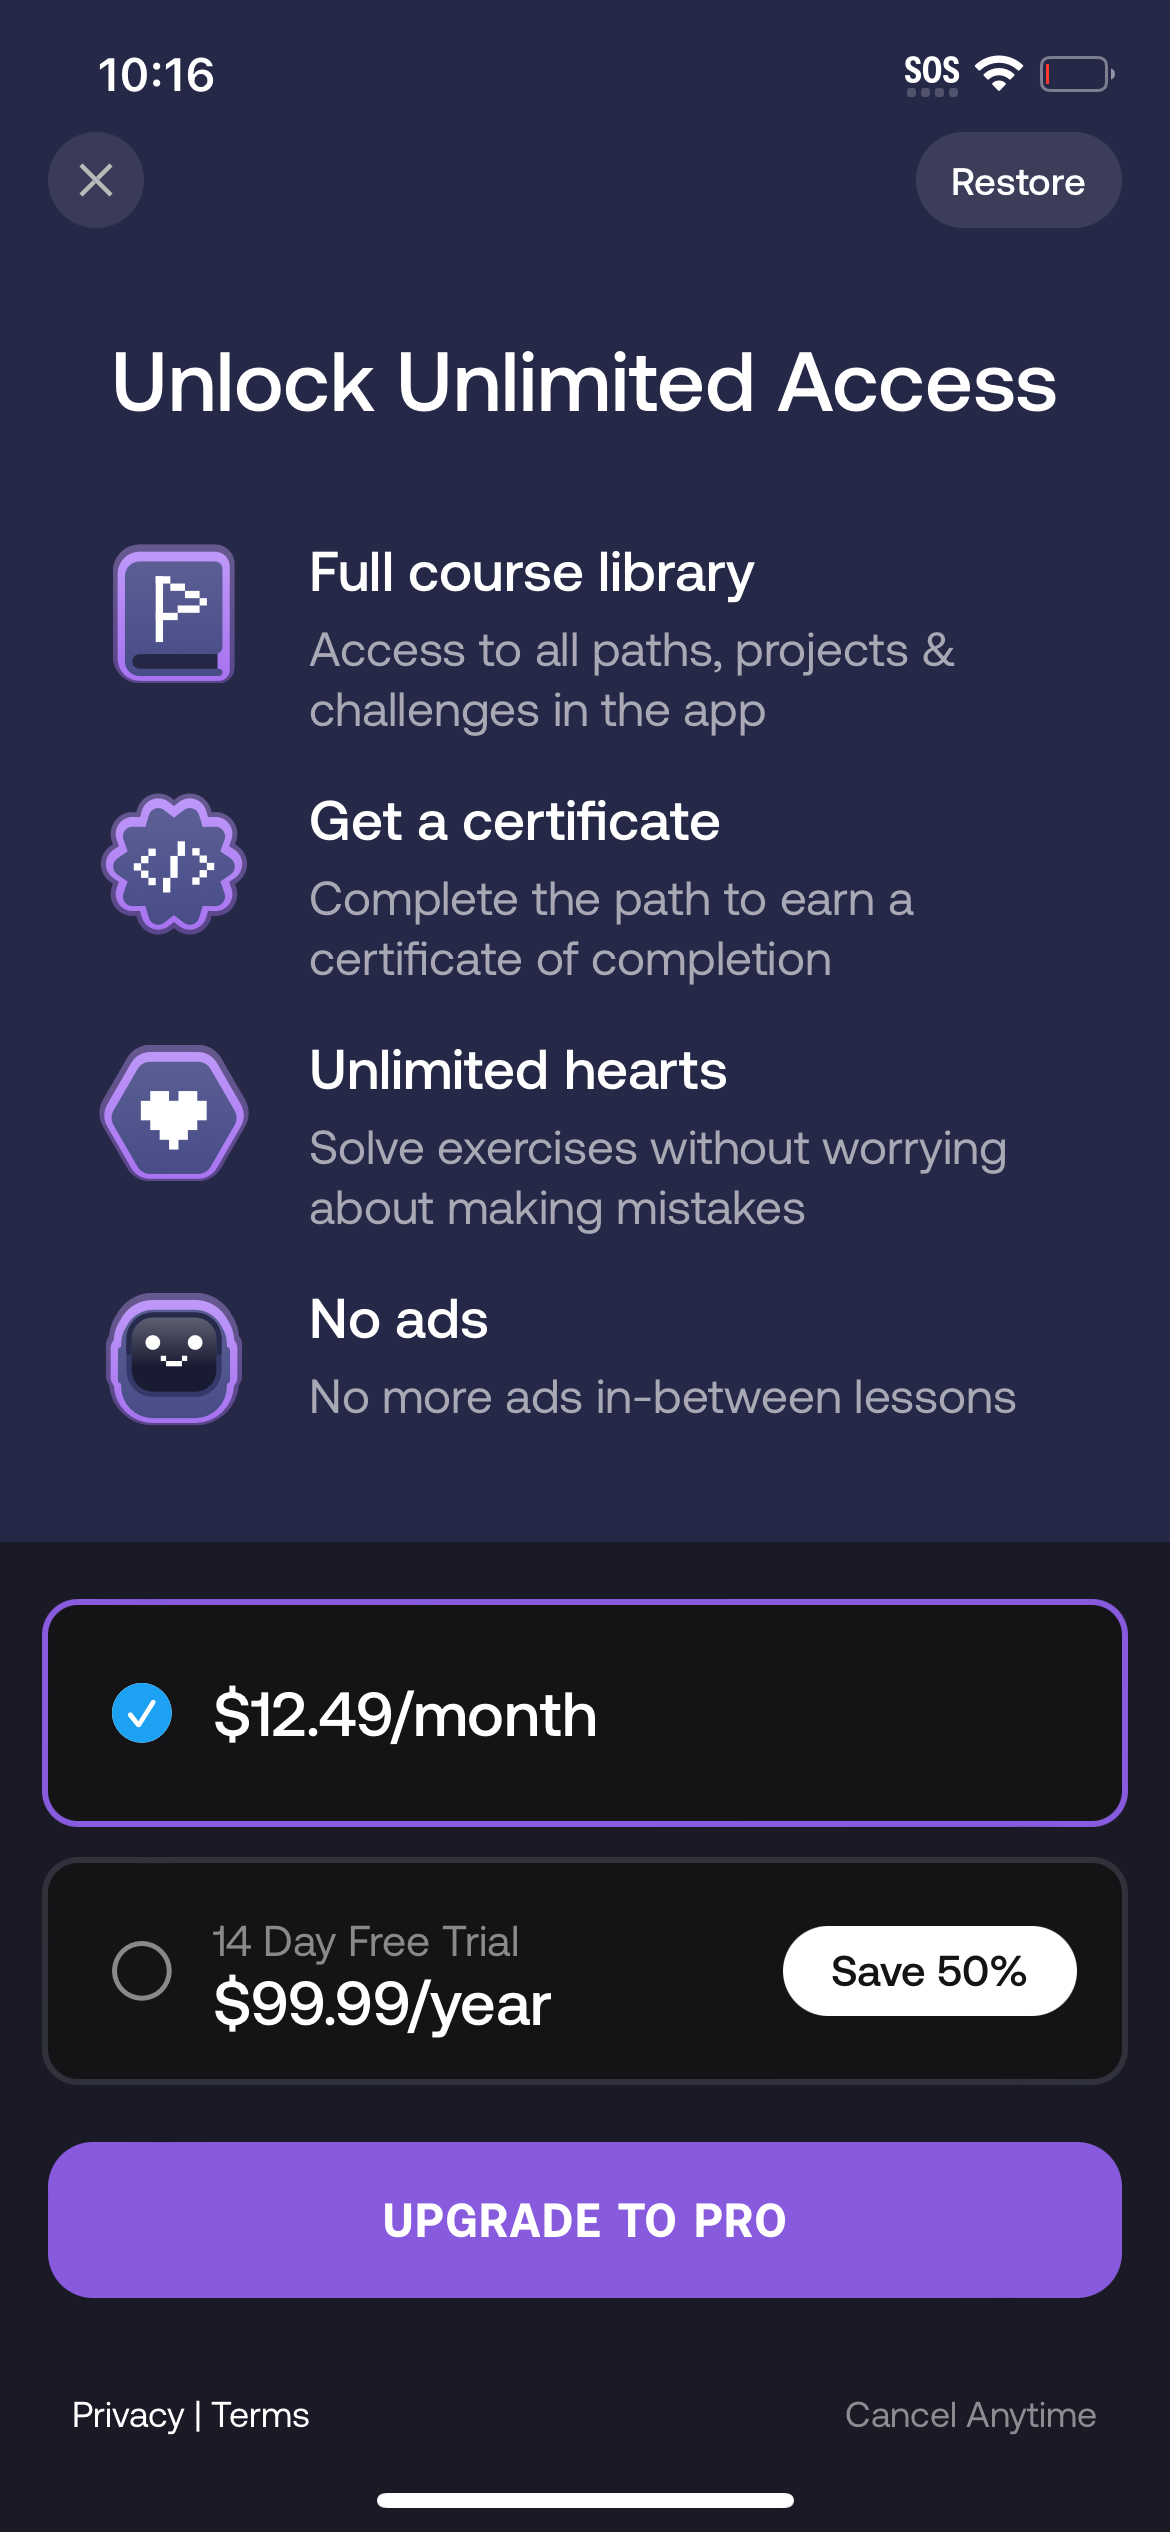
Task: Tap the battery indicator icon
Action: click(x=1077, y=74)
